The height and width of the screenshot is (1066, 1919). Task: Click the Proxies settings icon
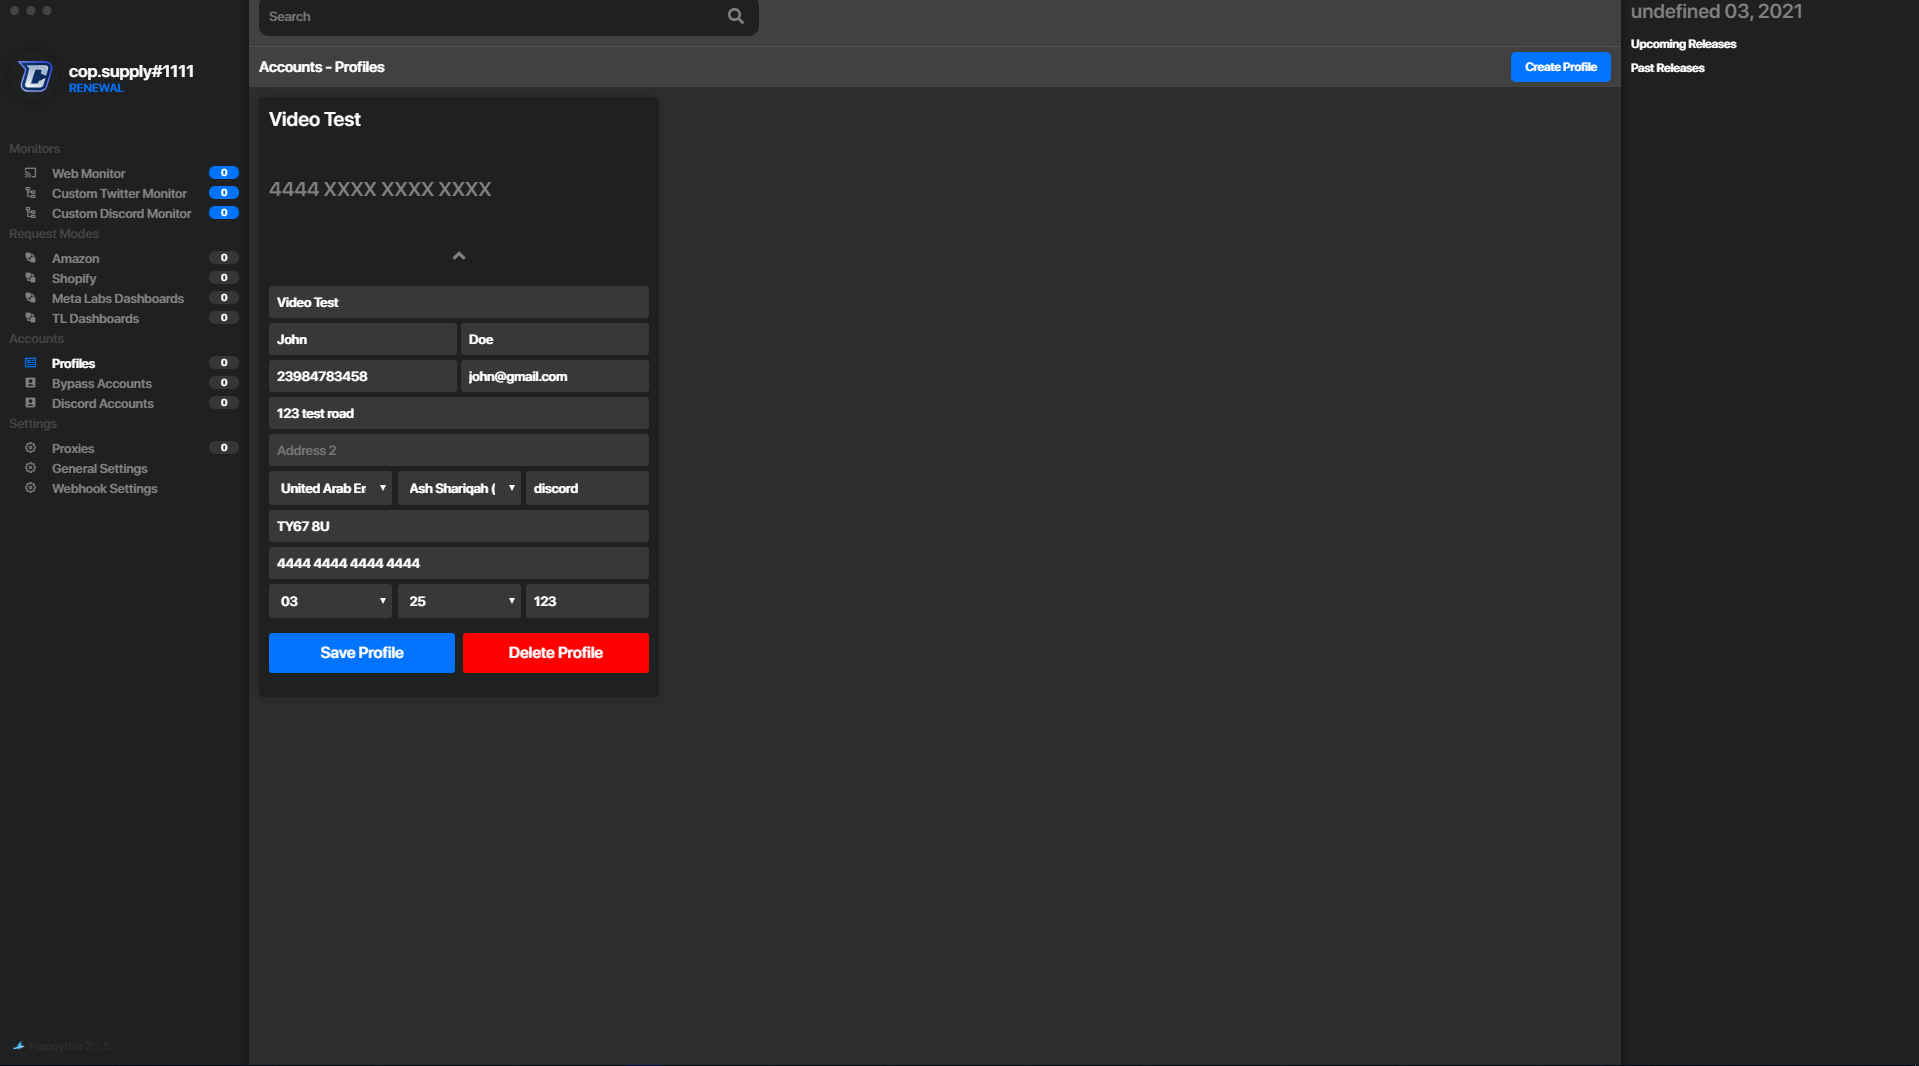(31, 448)
